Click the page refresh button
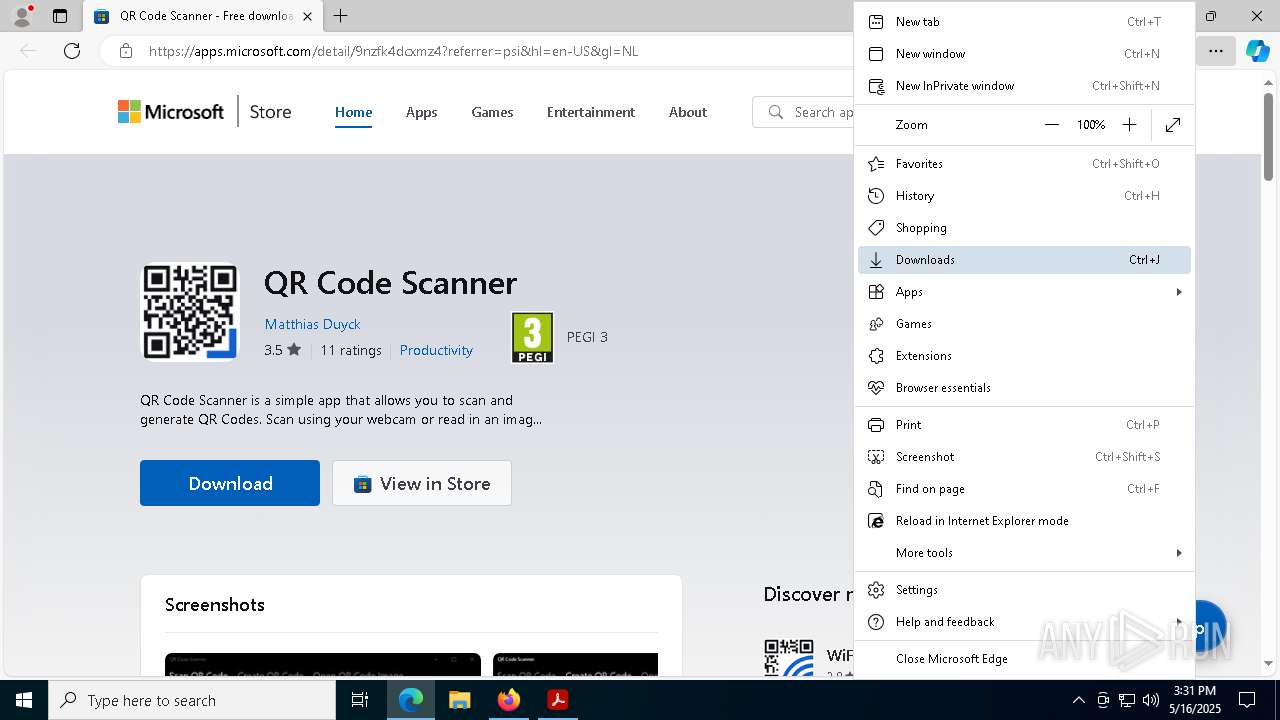Viewport: 1280px width, 720px height. 72,51
